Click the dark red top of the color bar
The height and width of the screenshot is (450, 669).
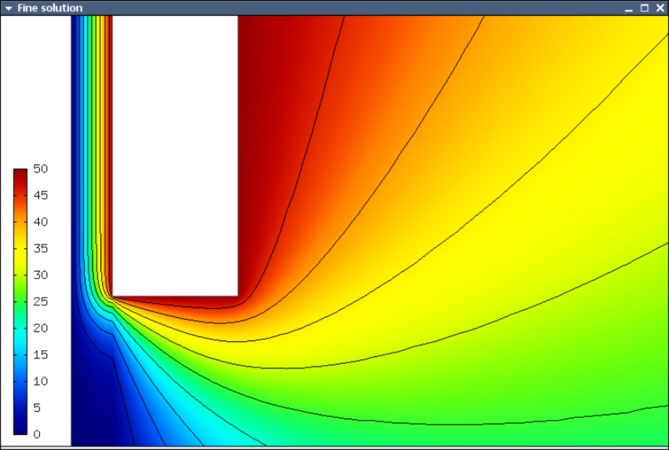[x=20, y=174]
